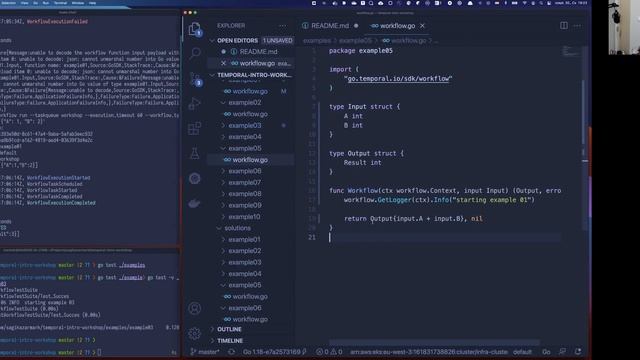Open the Source Control view icon
The image size is (640, 360).
click(x=195, y=79)
